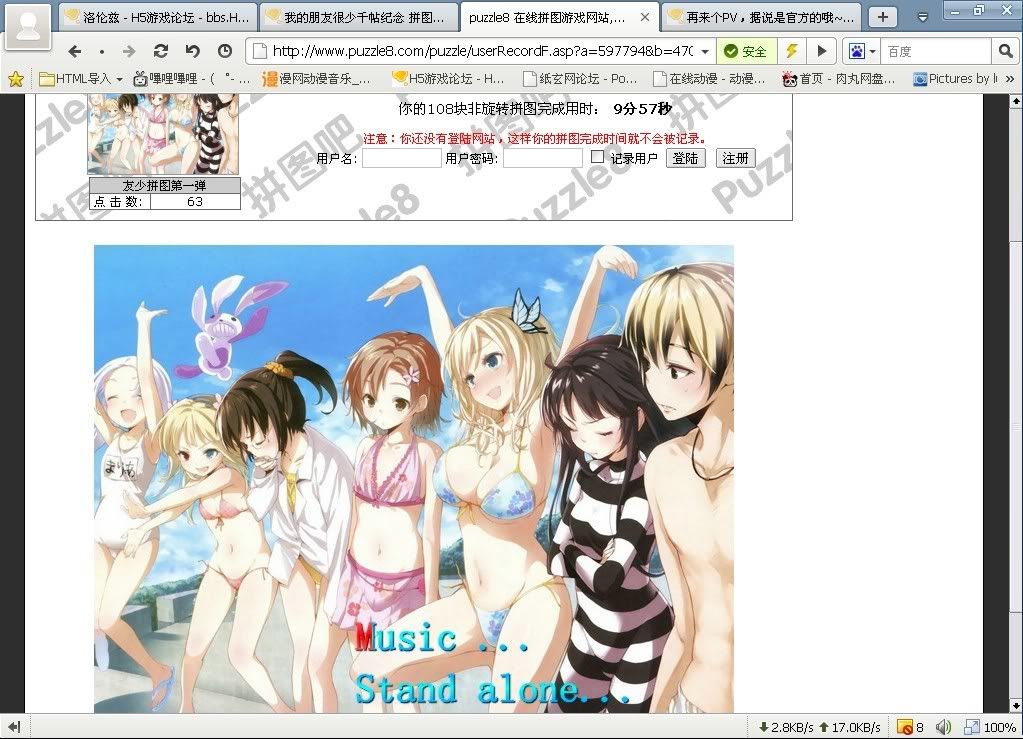The width and height of the screenshot is (1023, 739).
Task: Open the 在线动漫 bookmark
Action: tap(709, 79)
